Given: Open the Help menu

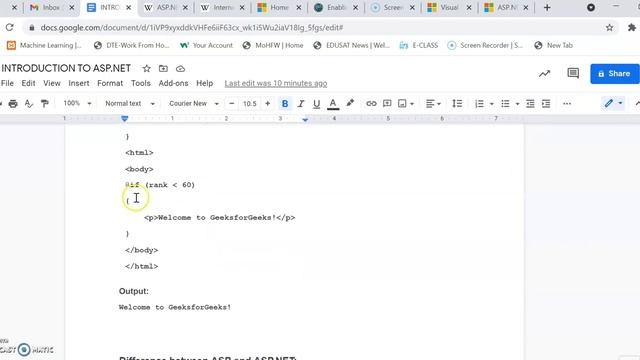Looking at the screenshot, I should [x=204, y=83].
